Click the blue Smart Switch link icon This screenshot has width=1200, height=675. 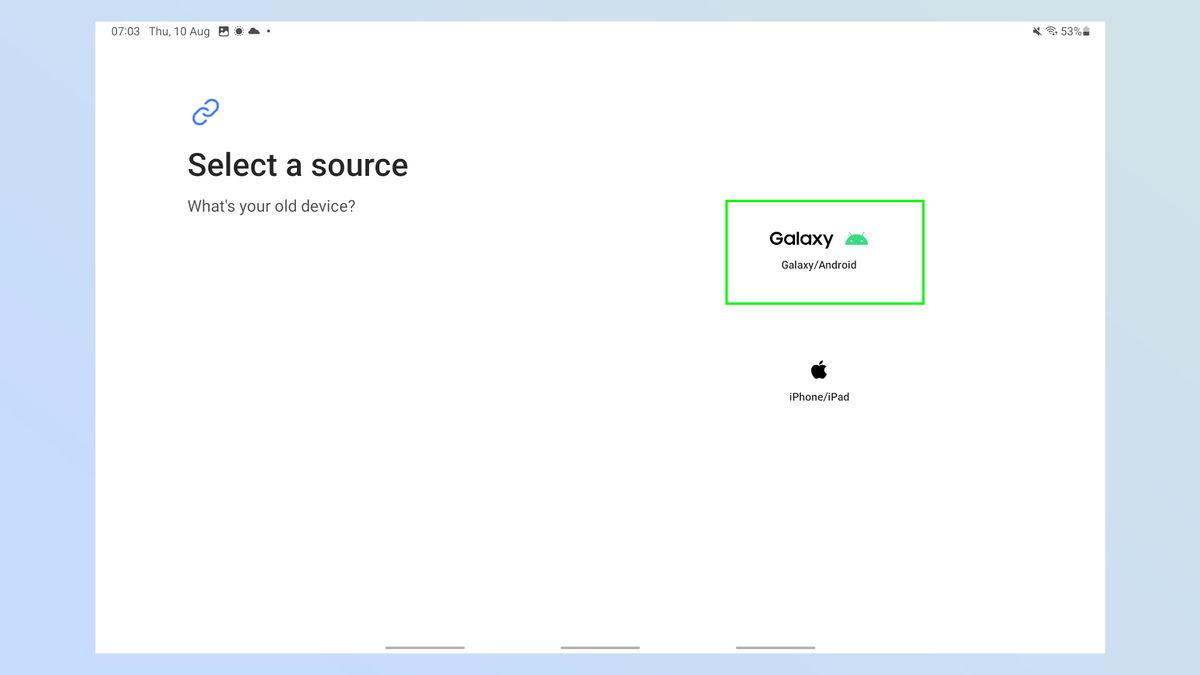pos(204,112)
